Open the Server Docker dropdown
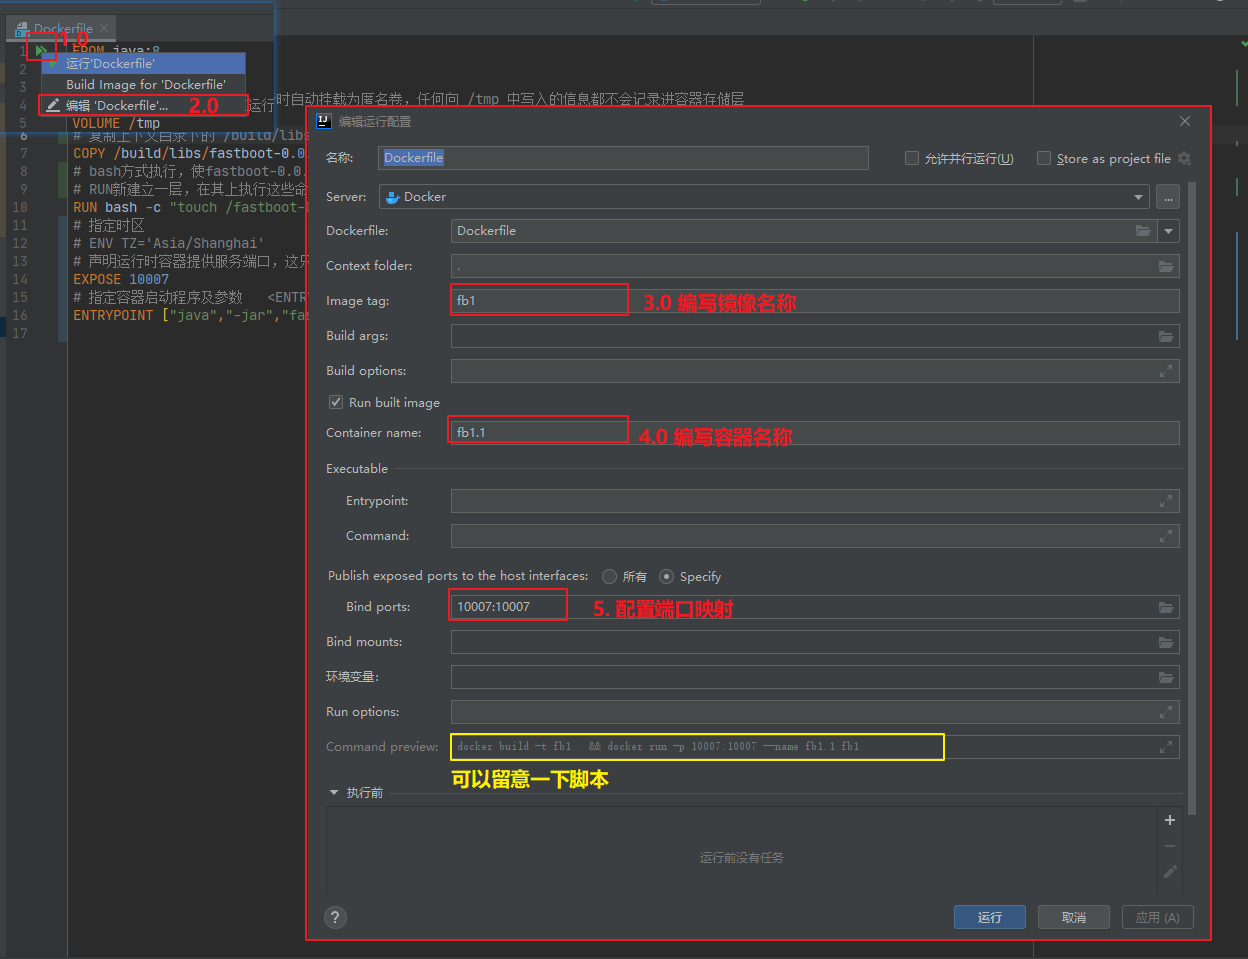This screenshot has width=1248, height=959. coord(1138,197)
